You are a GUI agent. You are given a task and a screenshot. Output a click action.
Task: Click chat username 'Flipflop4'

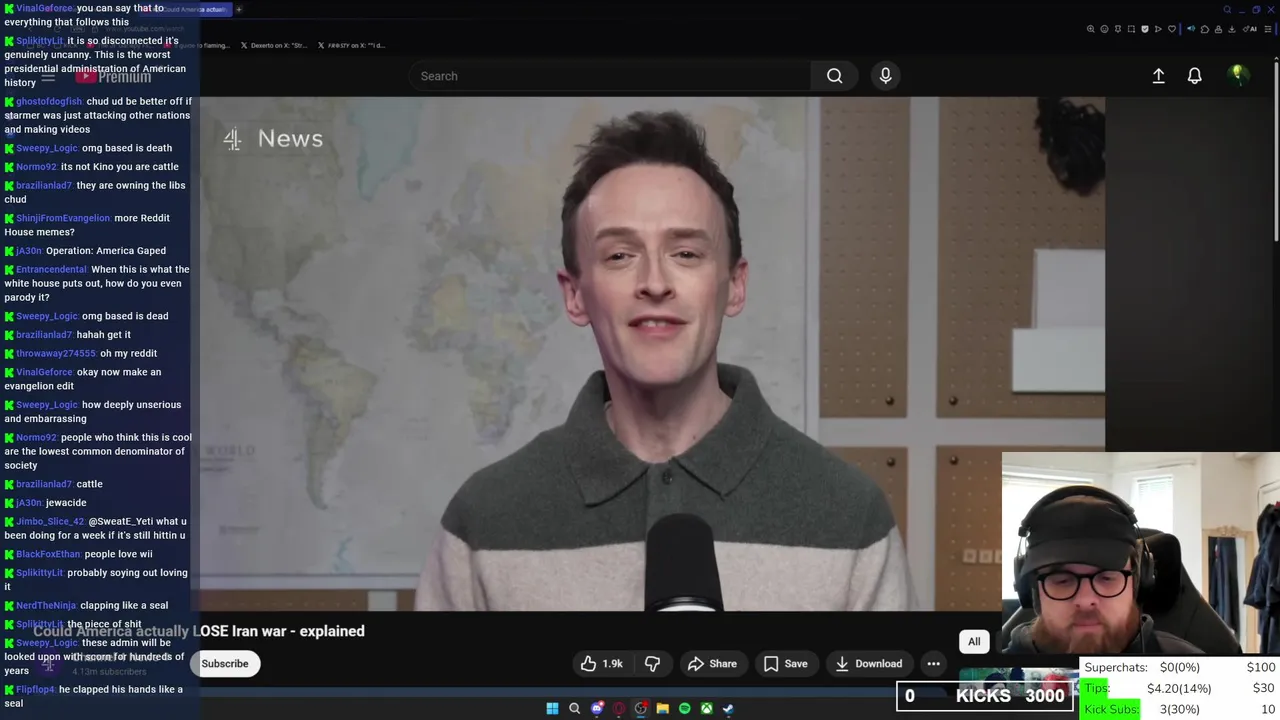pyautogui.click(x=35, y=689)
